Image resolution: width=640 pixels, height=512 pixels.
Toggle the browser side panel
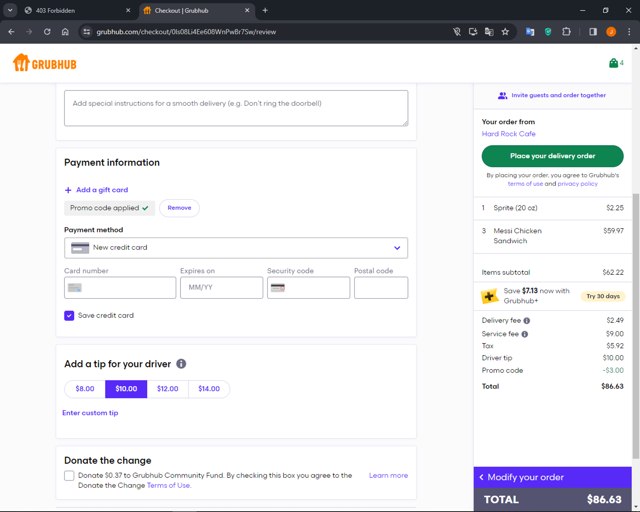coord(593,31)
